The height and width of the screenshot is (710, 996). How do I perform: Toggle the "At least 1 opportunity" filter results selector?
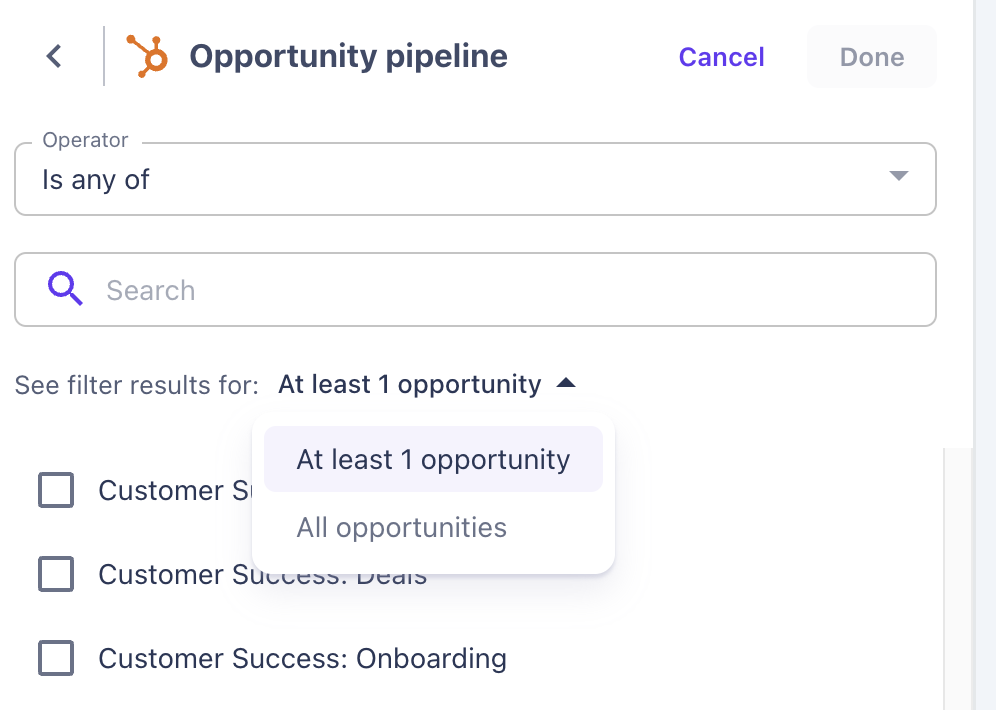coord(410,384)
